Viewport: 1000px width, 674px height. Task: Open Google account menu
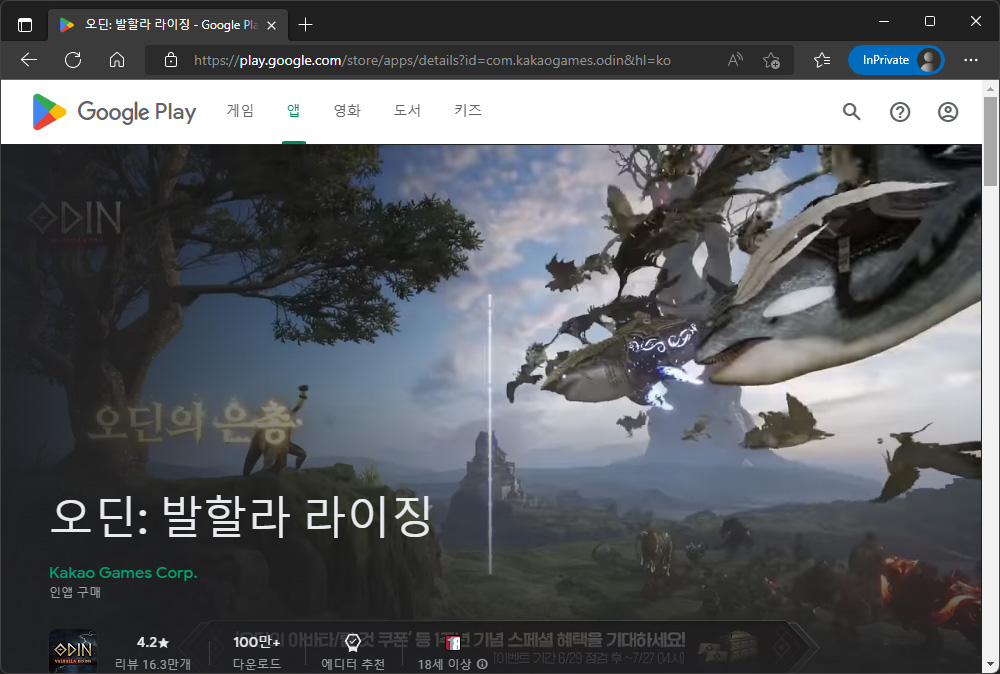(x=948, y=112)
